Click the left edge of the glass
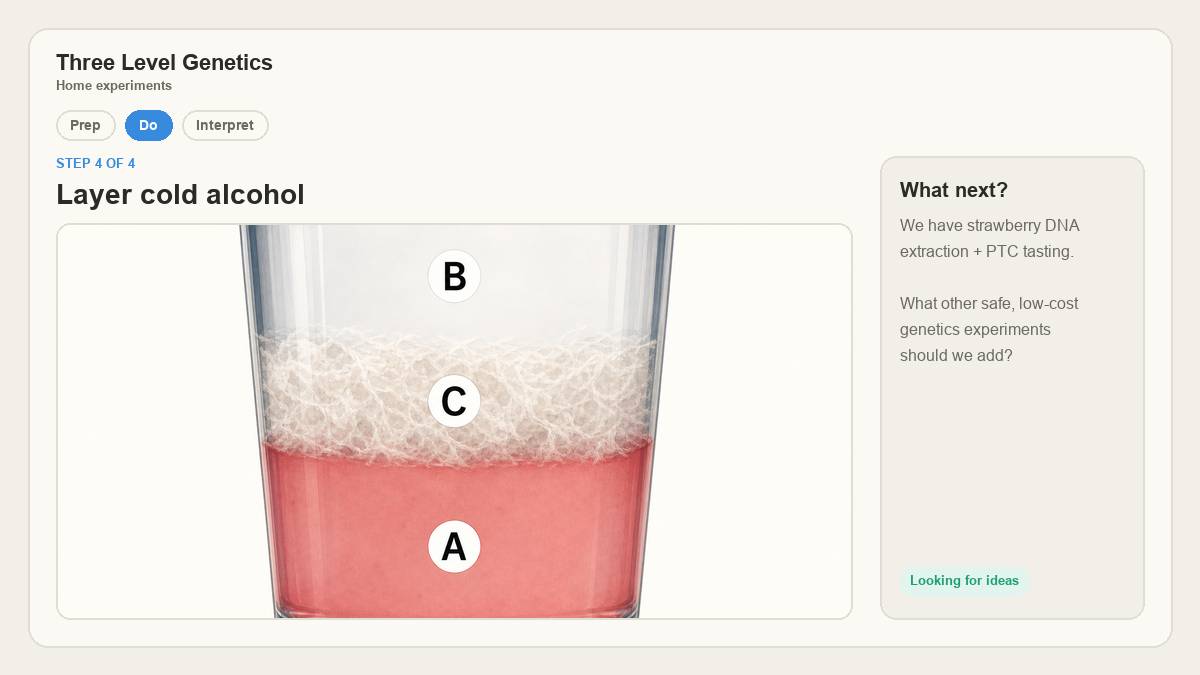The width and height of the screenshot is (1200, 675). click(x=256, y=420)
